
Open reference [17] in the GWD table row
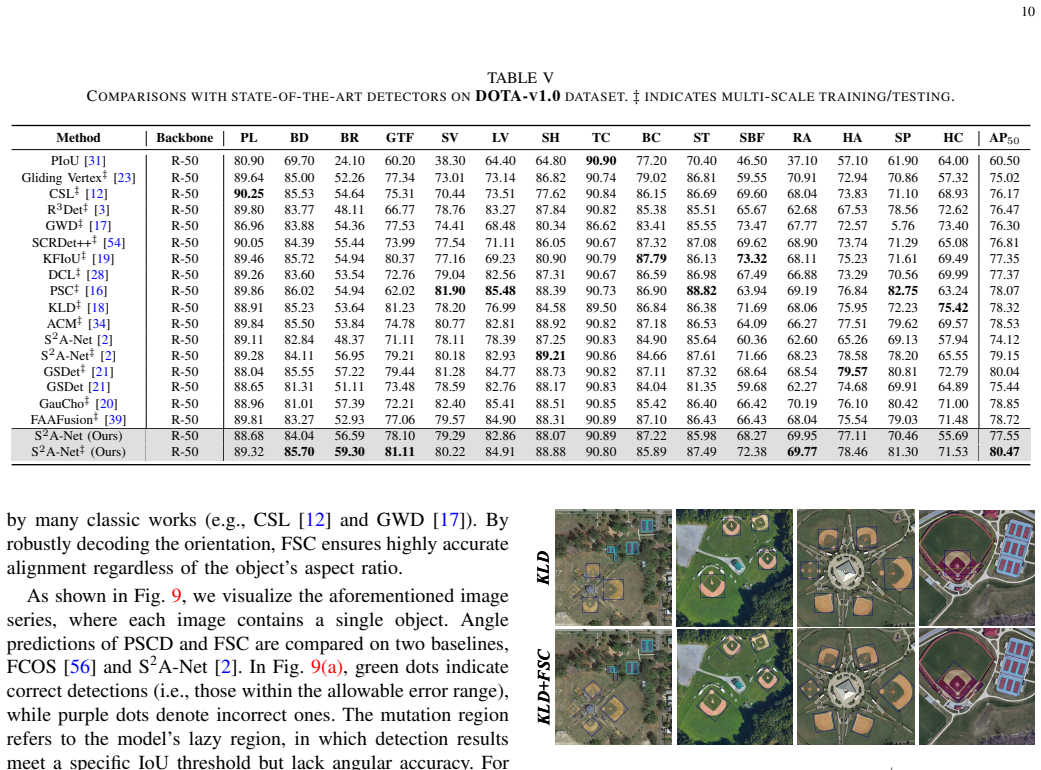(100, 226)
